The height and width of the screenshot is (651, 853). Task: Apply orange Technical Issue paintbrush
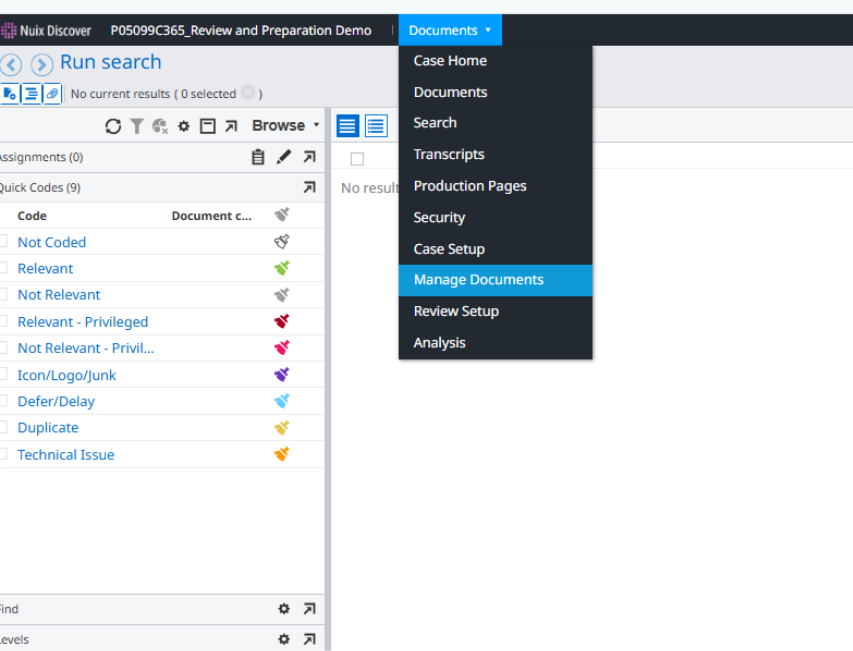click(x=282, y=454)
